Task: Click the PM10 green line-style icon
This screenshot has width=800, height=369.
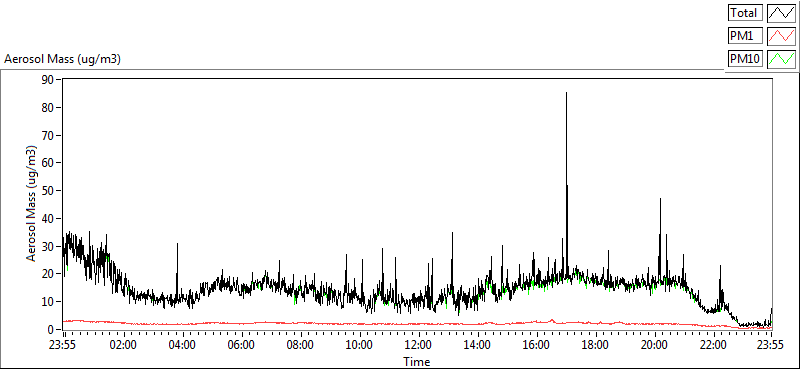Action: 781,59
